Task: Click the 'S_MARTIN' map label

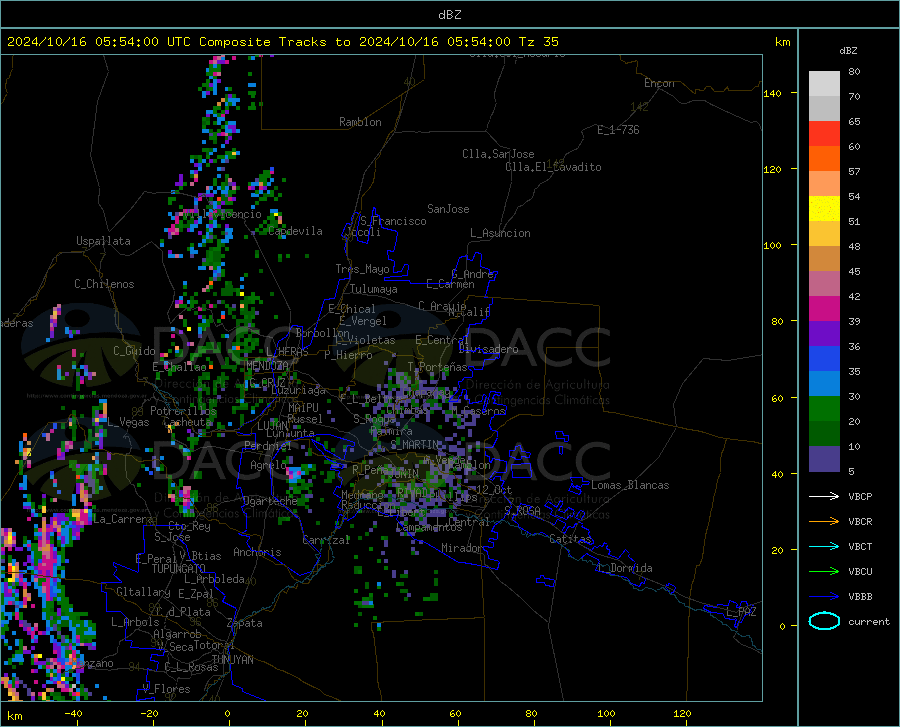Action: tap(416, 445)
